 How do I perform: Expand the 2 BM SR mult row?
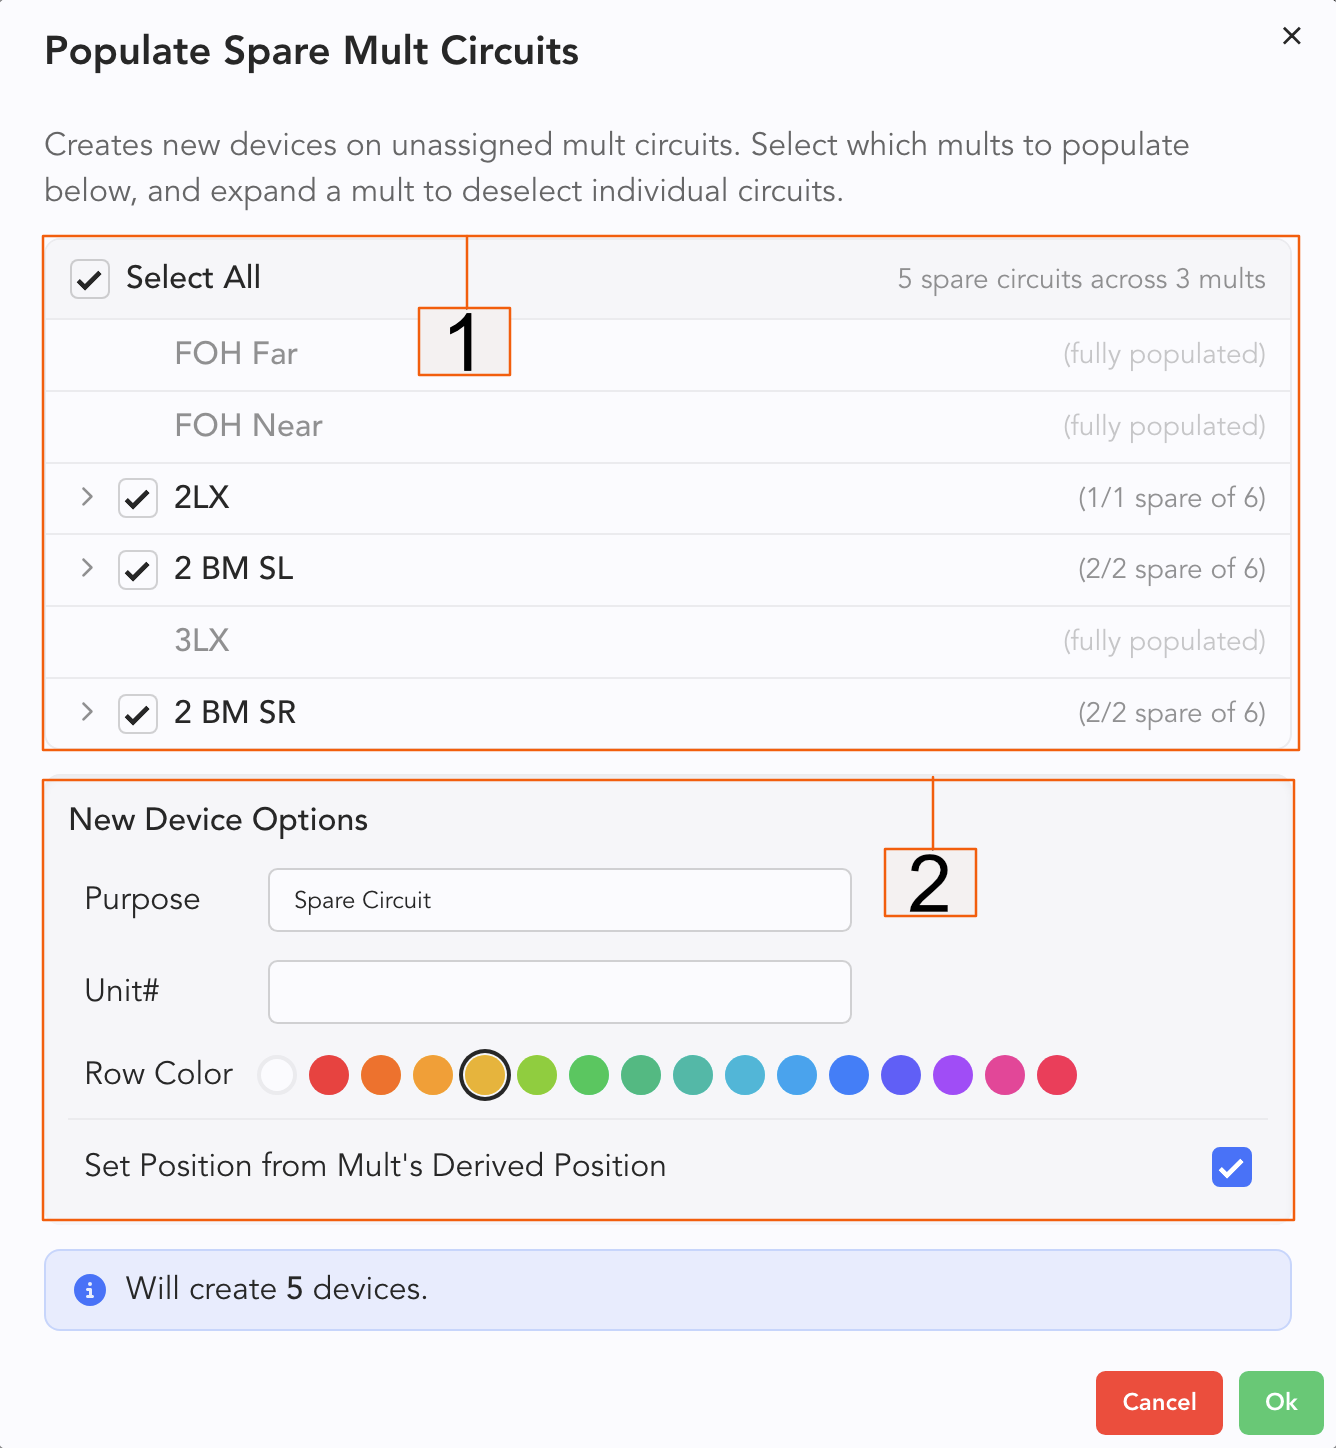(x=87, y=713)
